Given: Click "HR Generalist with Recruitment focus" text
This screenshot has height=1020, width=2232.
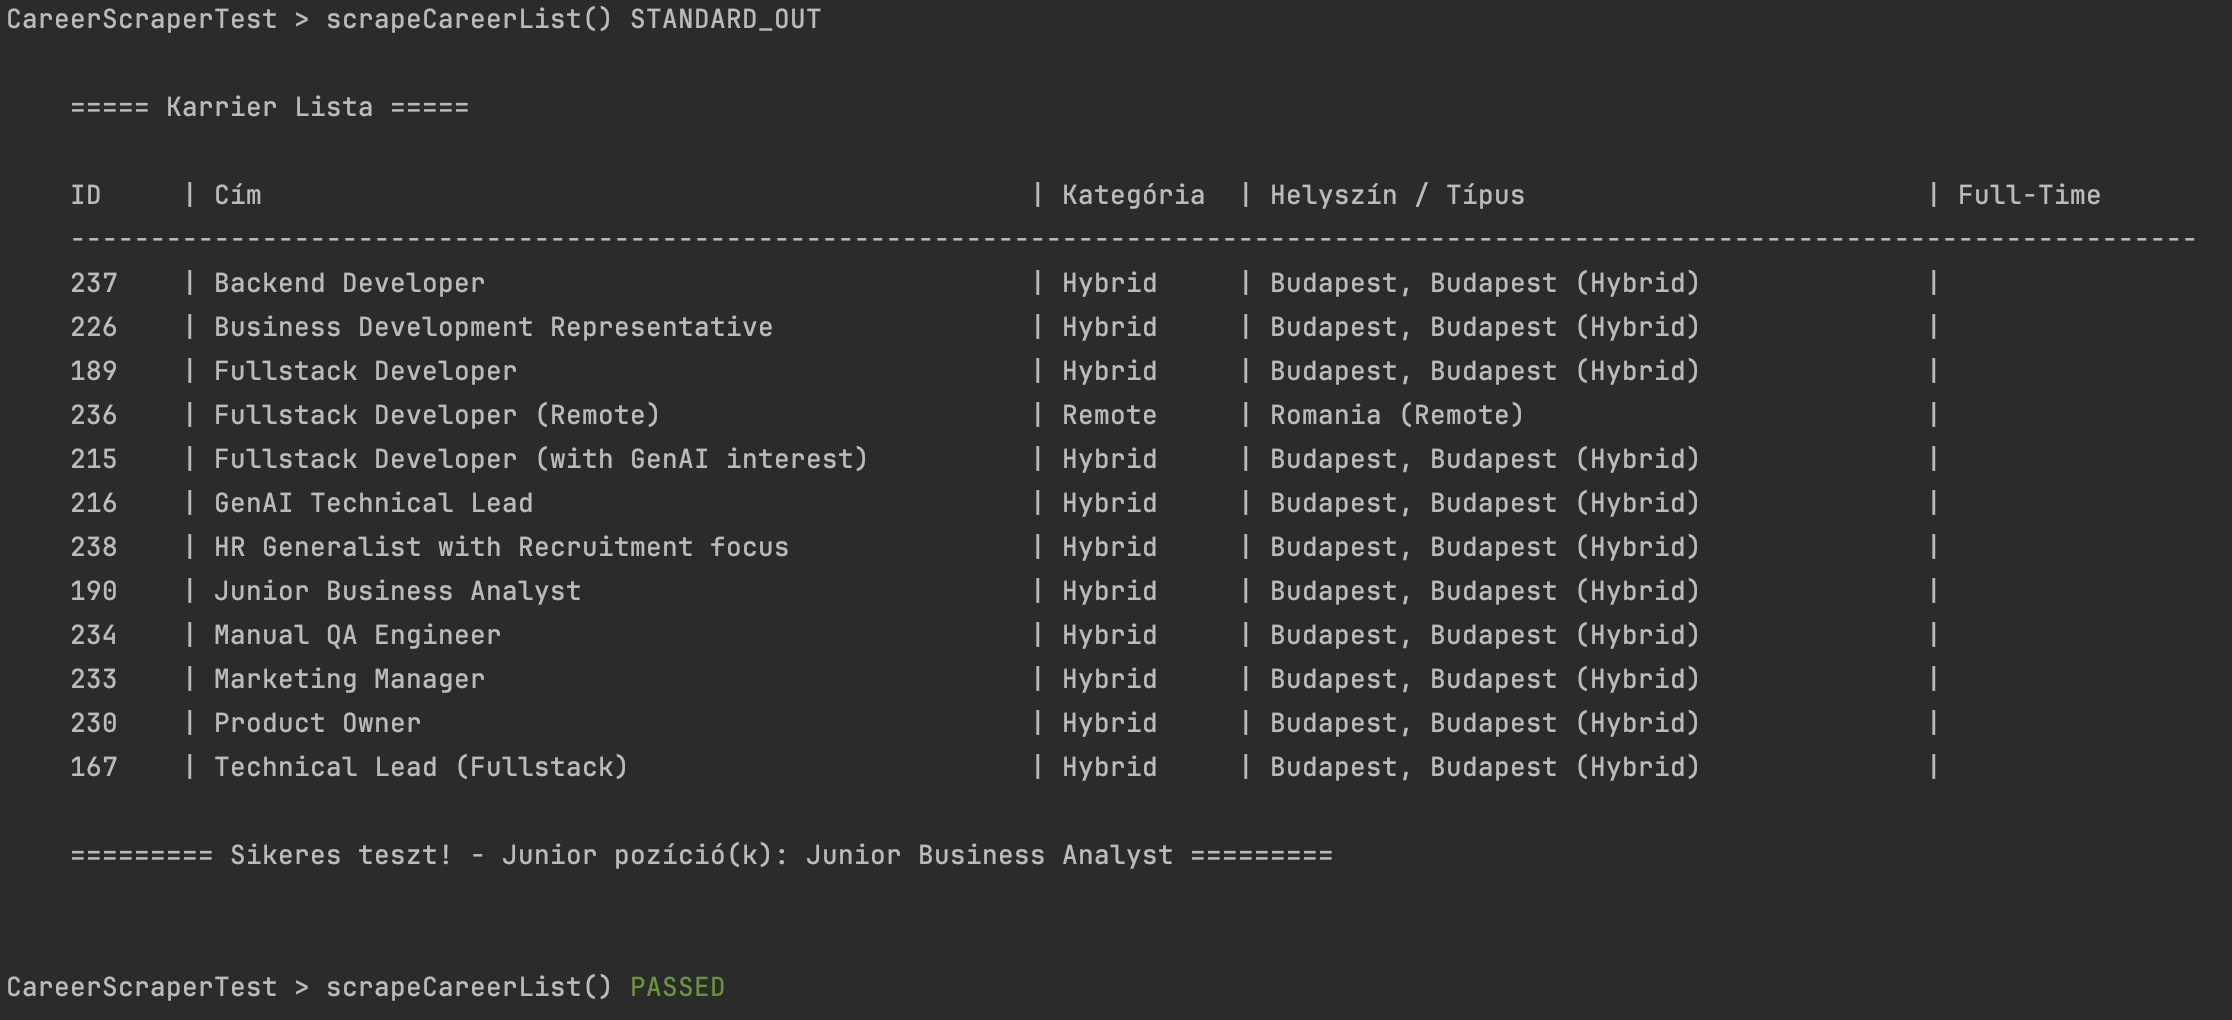Looking at the screenshot, I should [501, 547].
